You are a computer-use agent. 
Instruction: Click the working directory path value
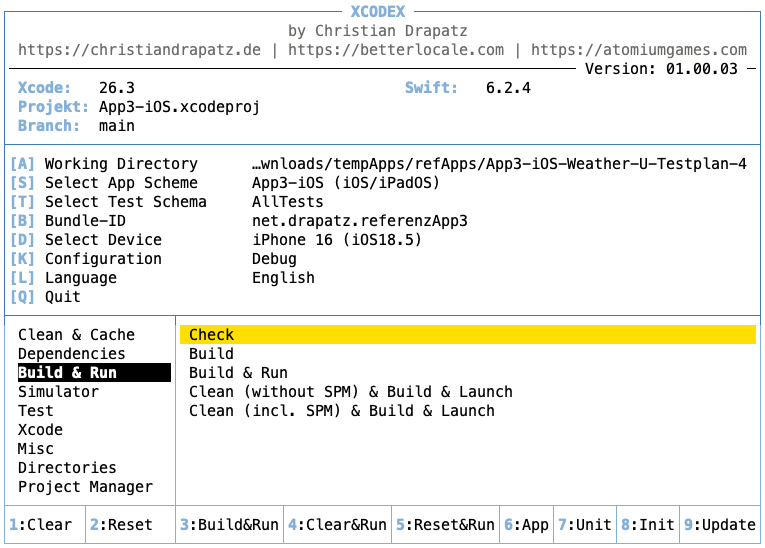[x=499, y=164]
